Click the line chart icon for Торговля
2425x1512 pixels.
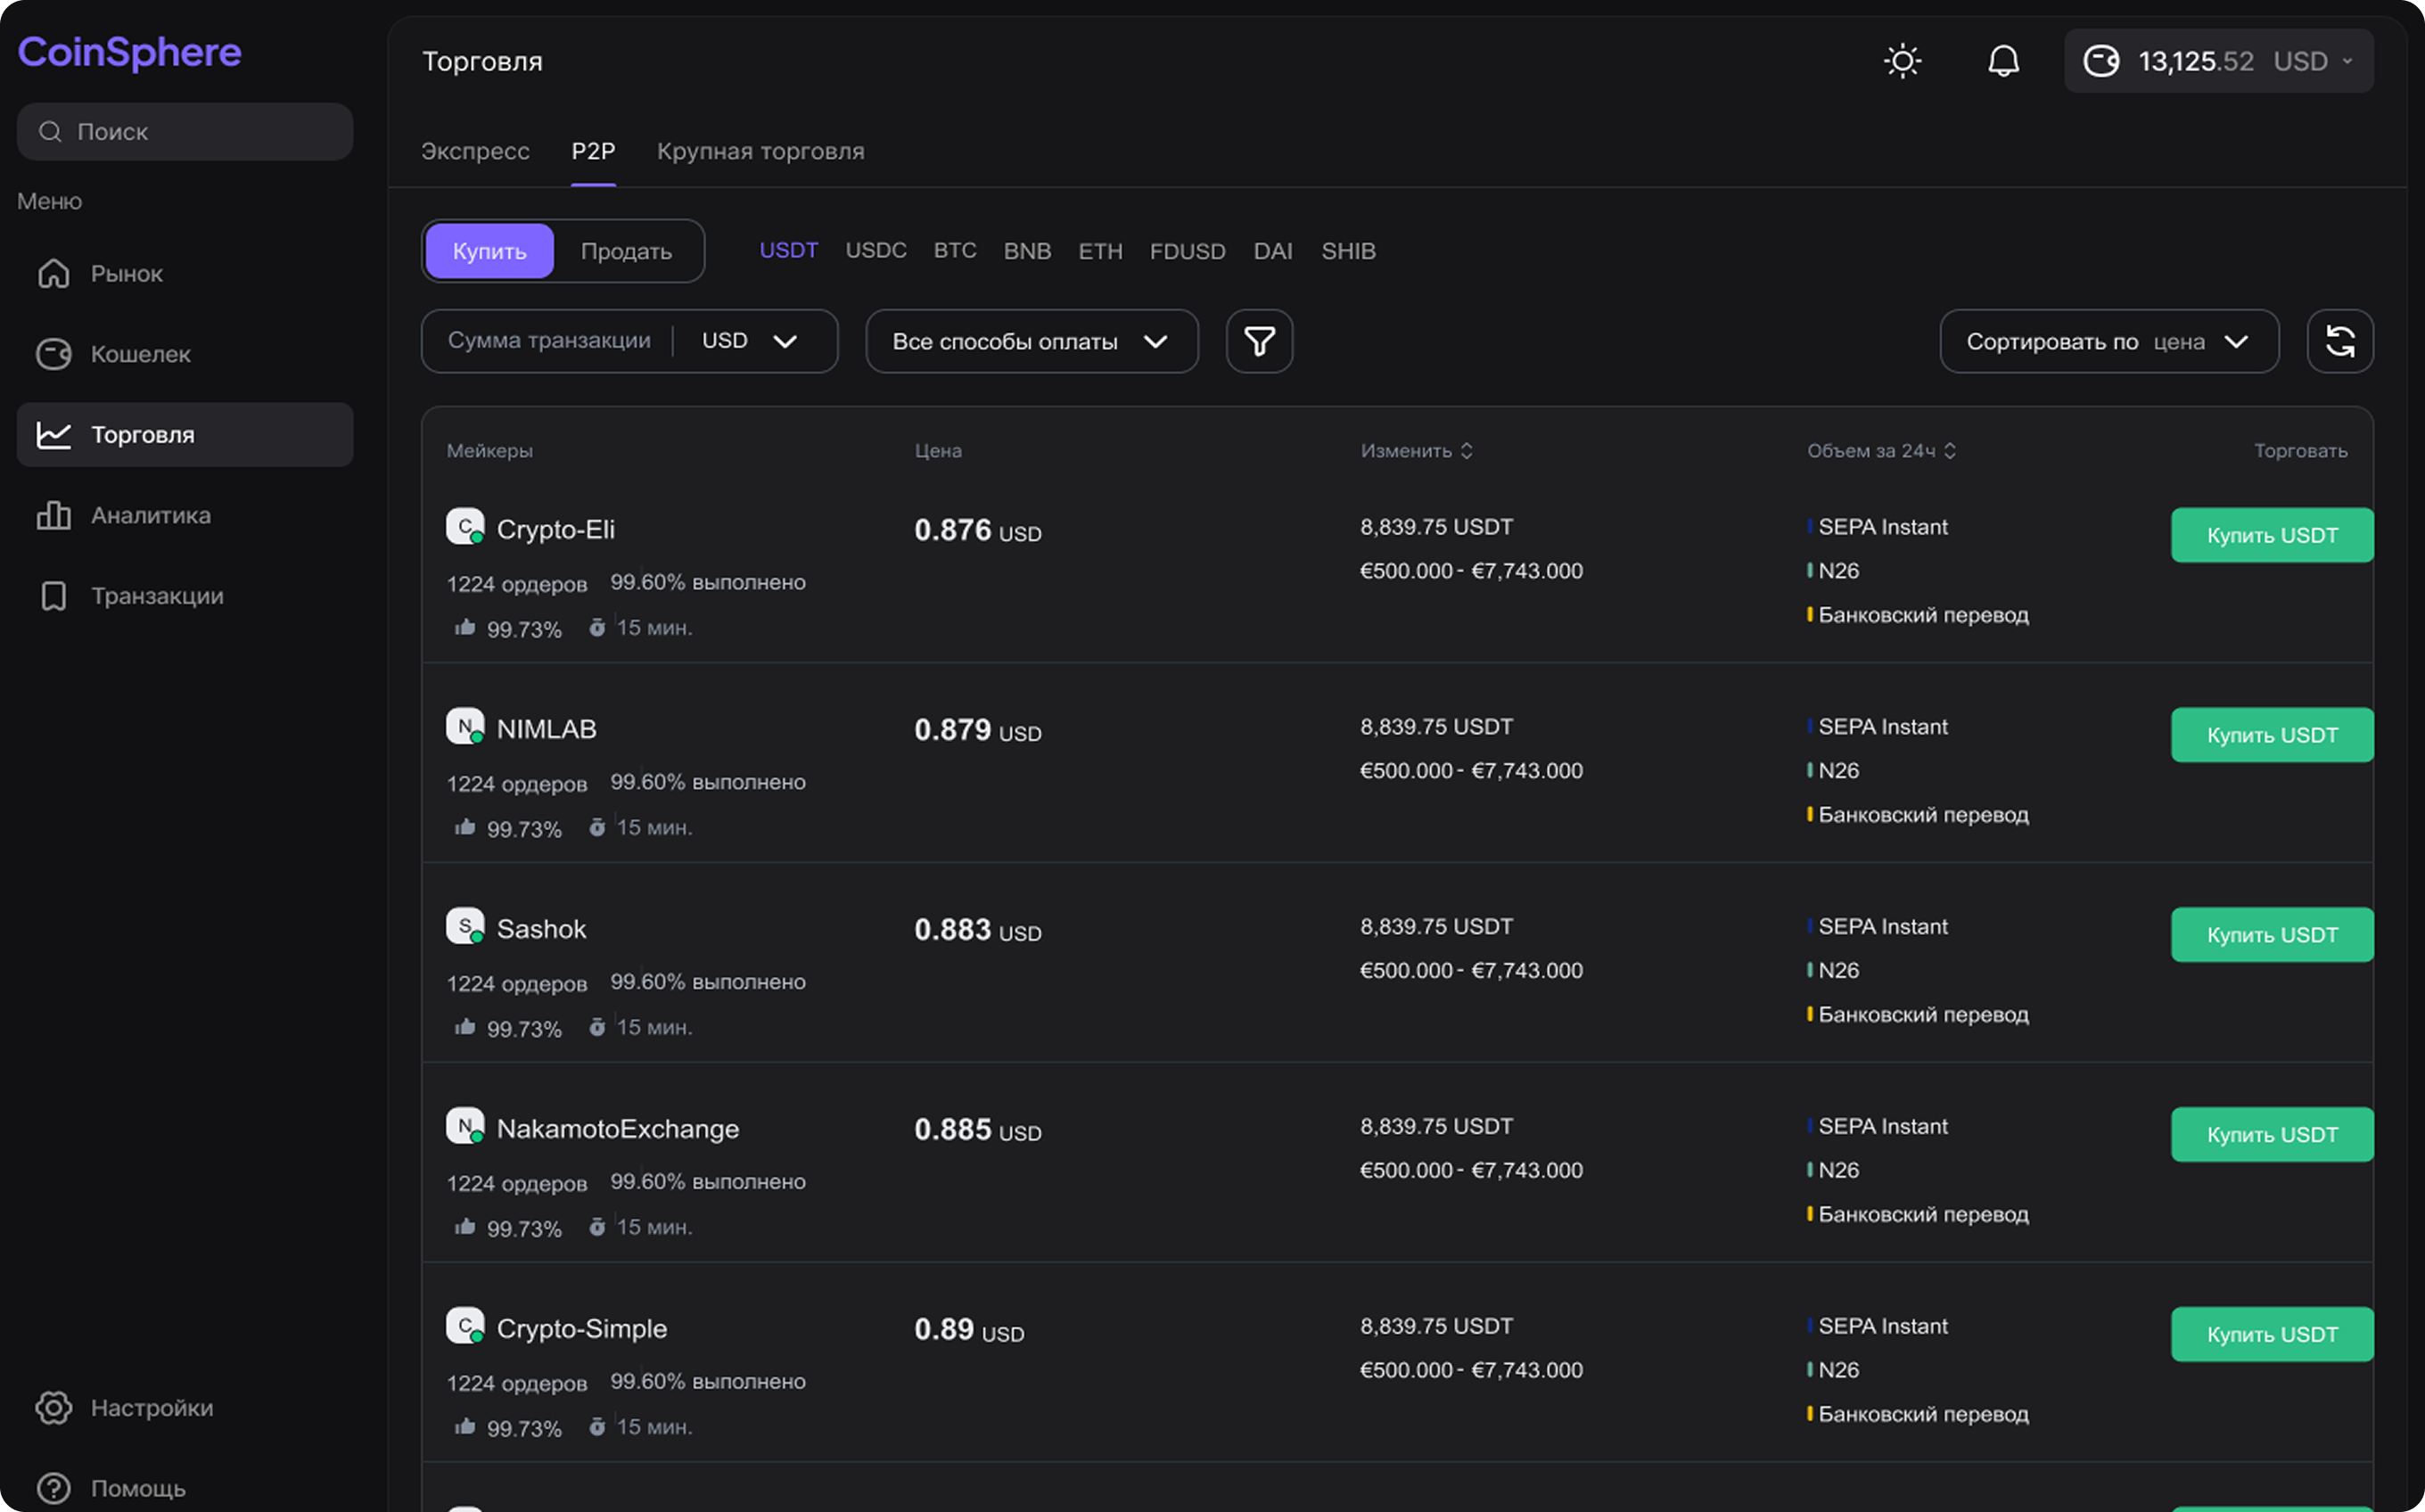53,434
